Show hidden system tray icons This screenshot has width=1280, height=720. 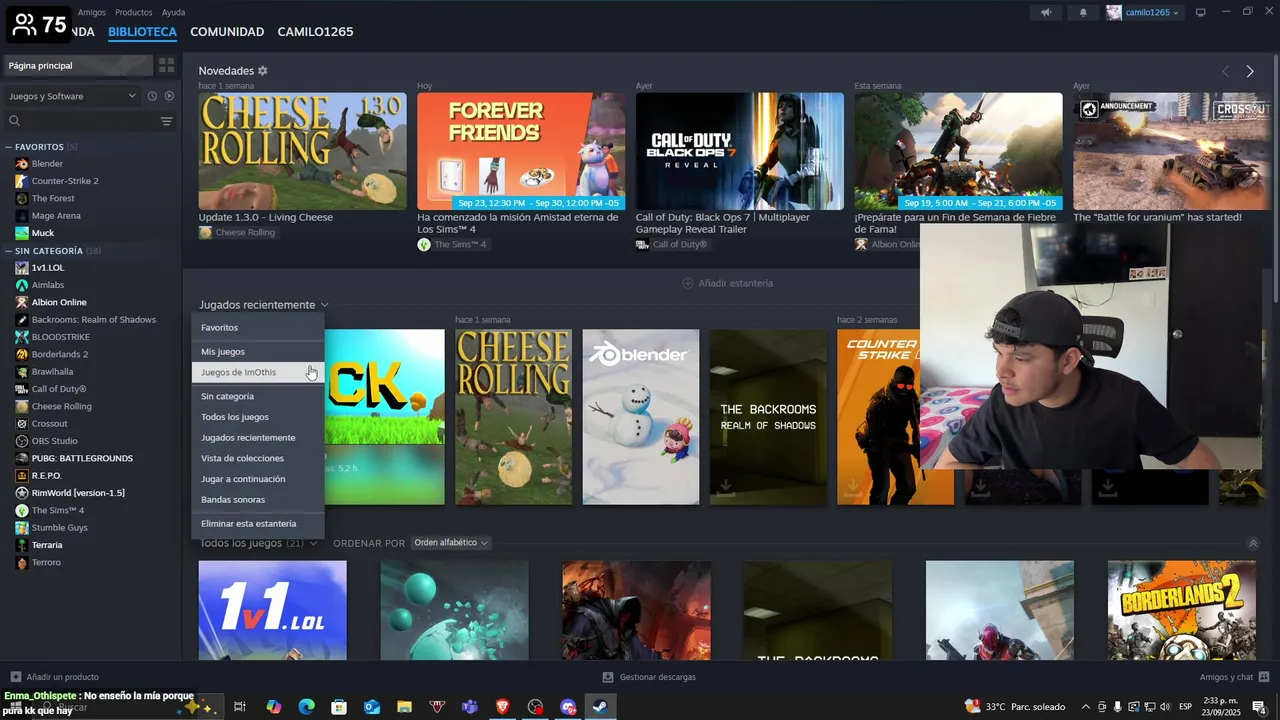pyautogui.click(x=1086, y=707)
